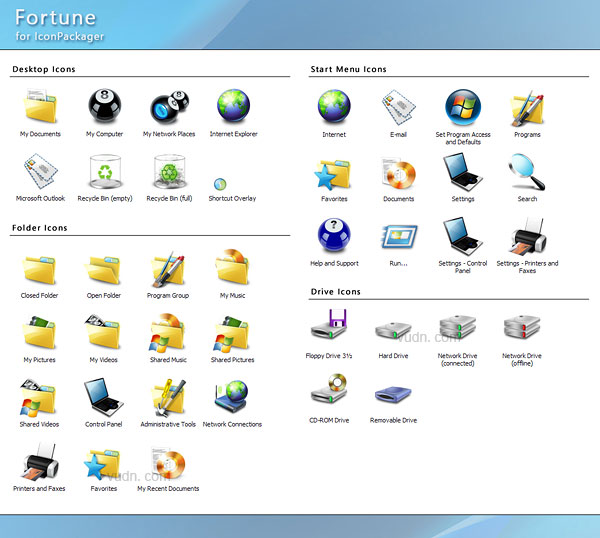Click the Settings laptop icon
Screen dimensions: 600x538
[463, 172]
